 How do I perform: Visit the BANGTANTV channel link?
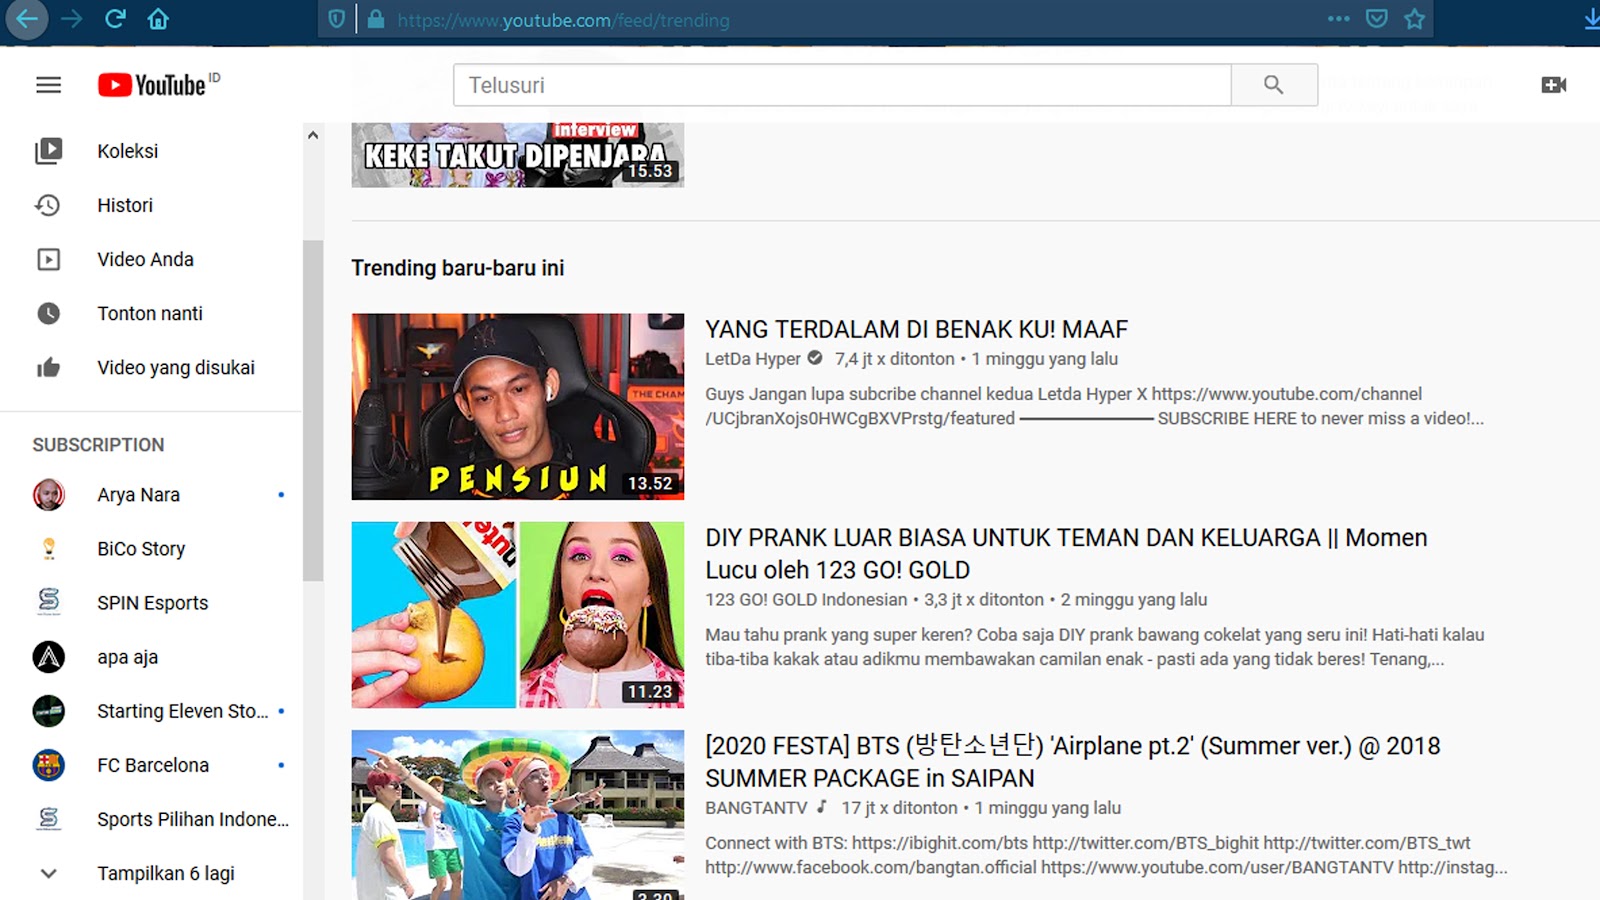[x=756, y=808]
